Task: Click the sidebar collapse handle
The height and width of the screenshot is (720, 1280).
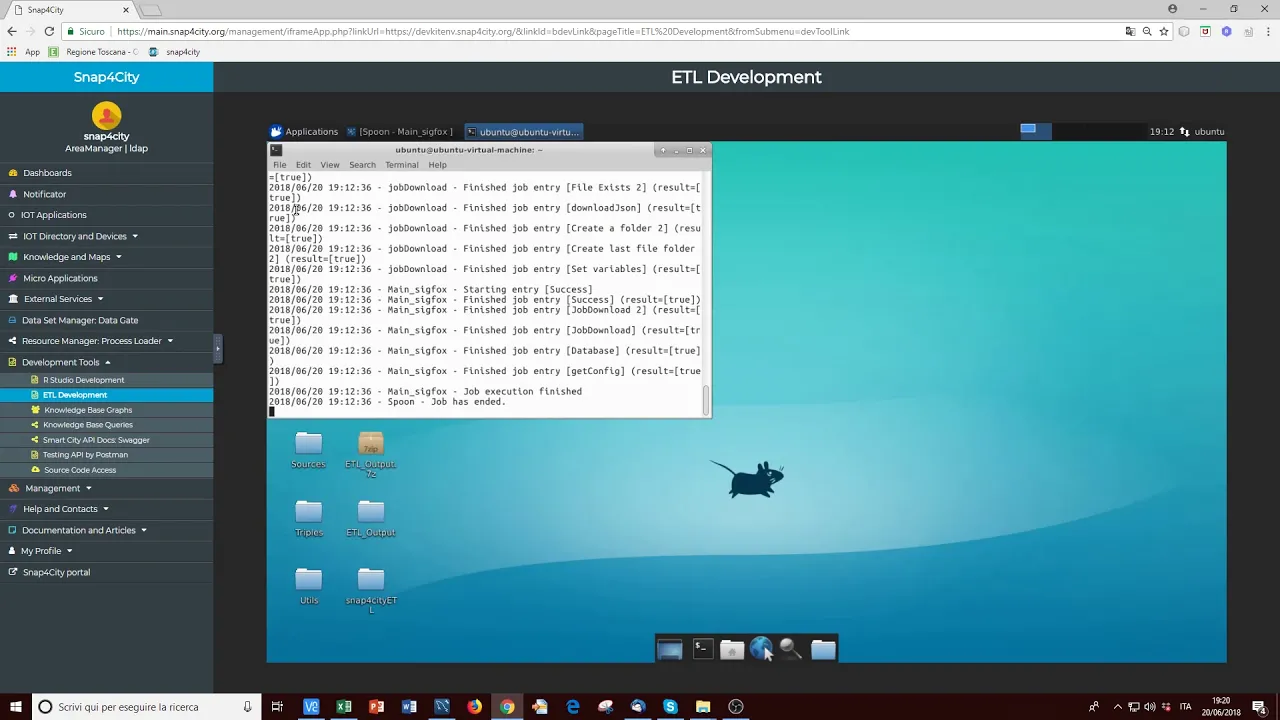Action: tap(218, 348)
